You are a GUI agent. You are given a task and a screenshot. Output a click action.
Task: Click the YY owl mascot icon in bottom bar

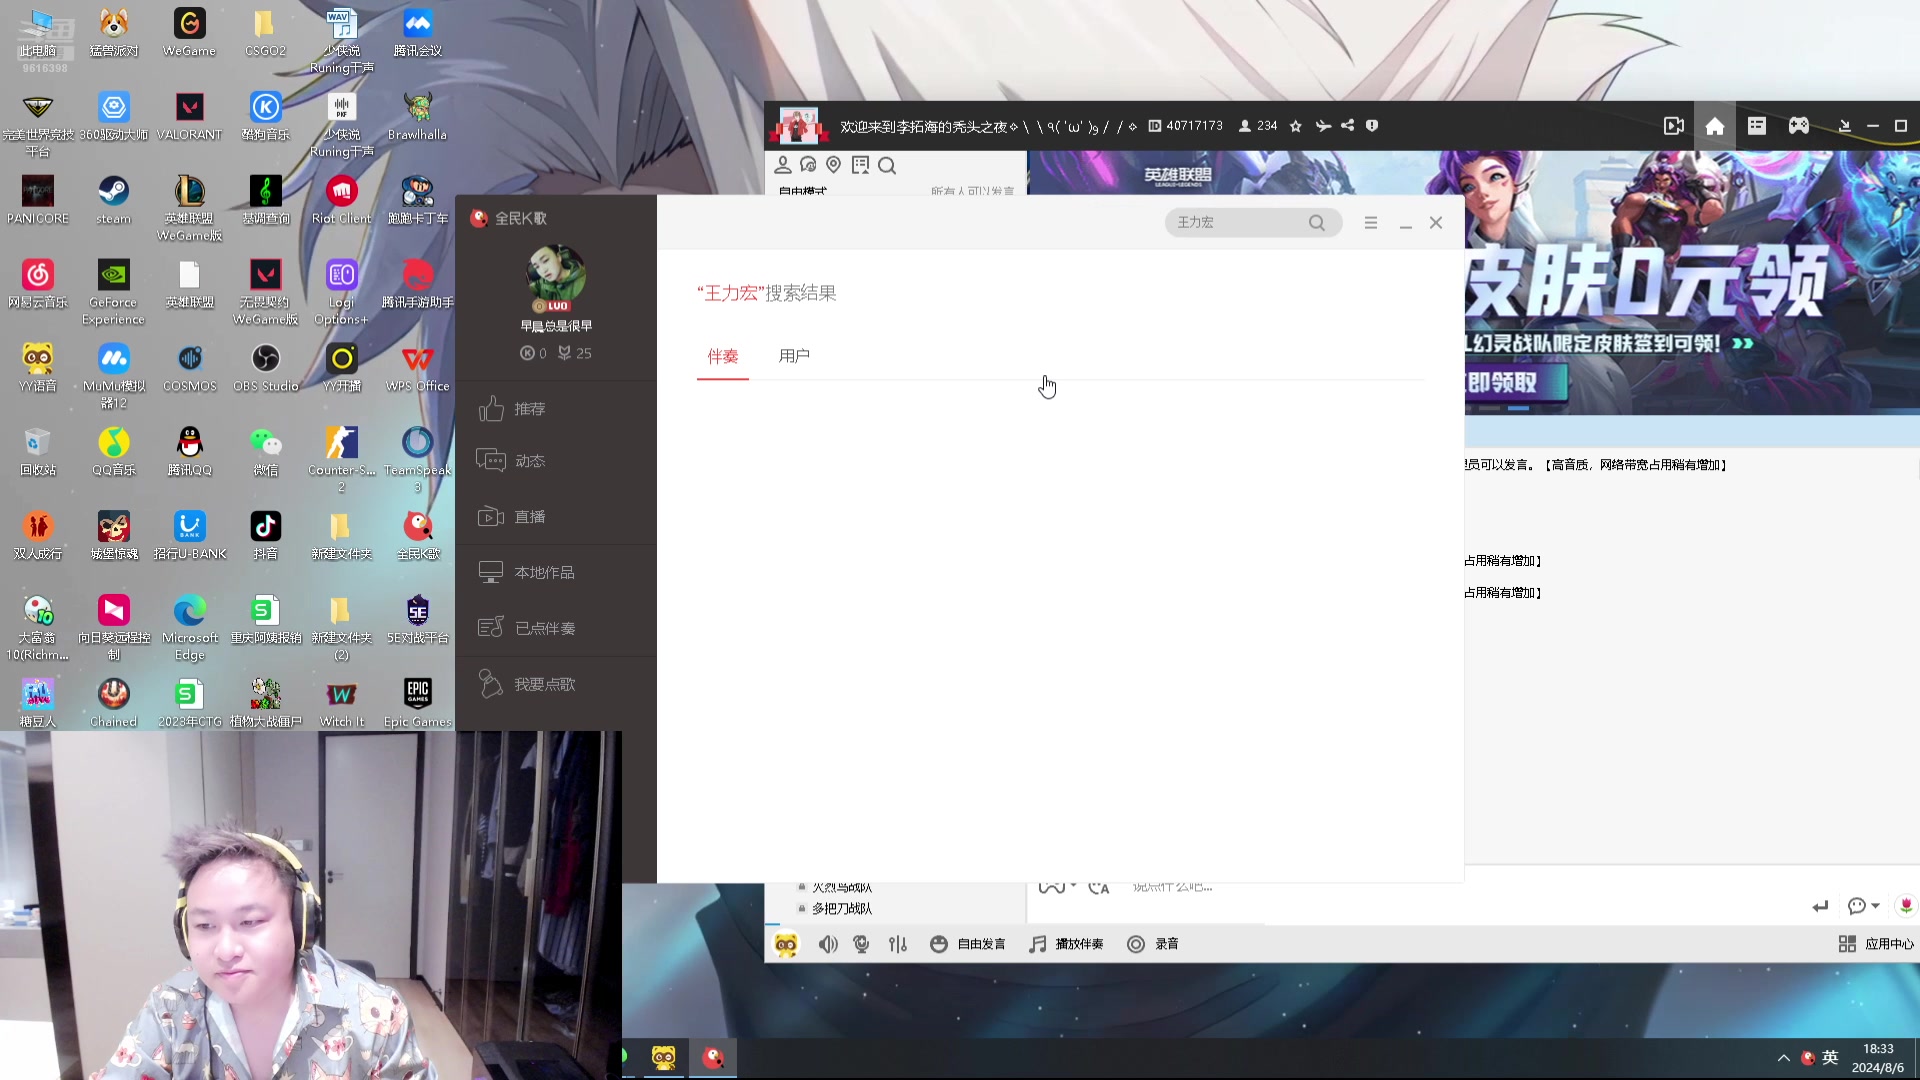pos(786,945)
